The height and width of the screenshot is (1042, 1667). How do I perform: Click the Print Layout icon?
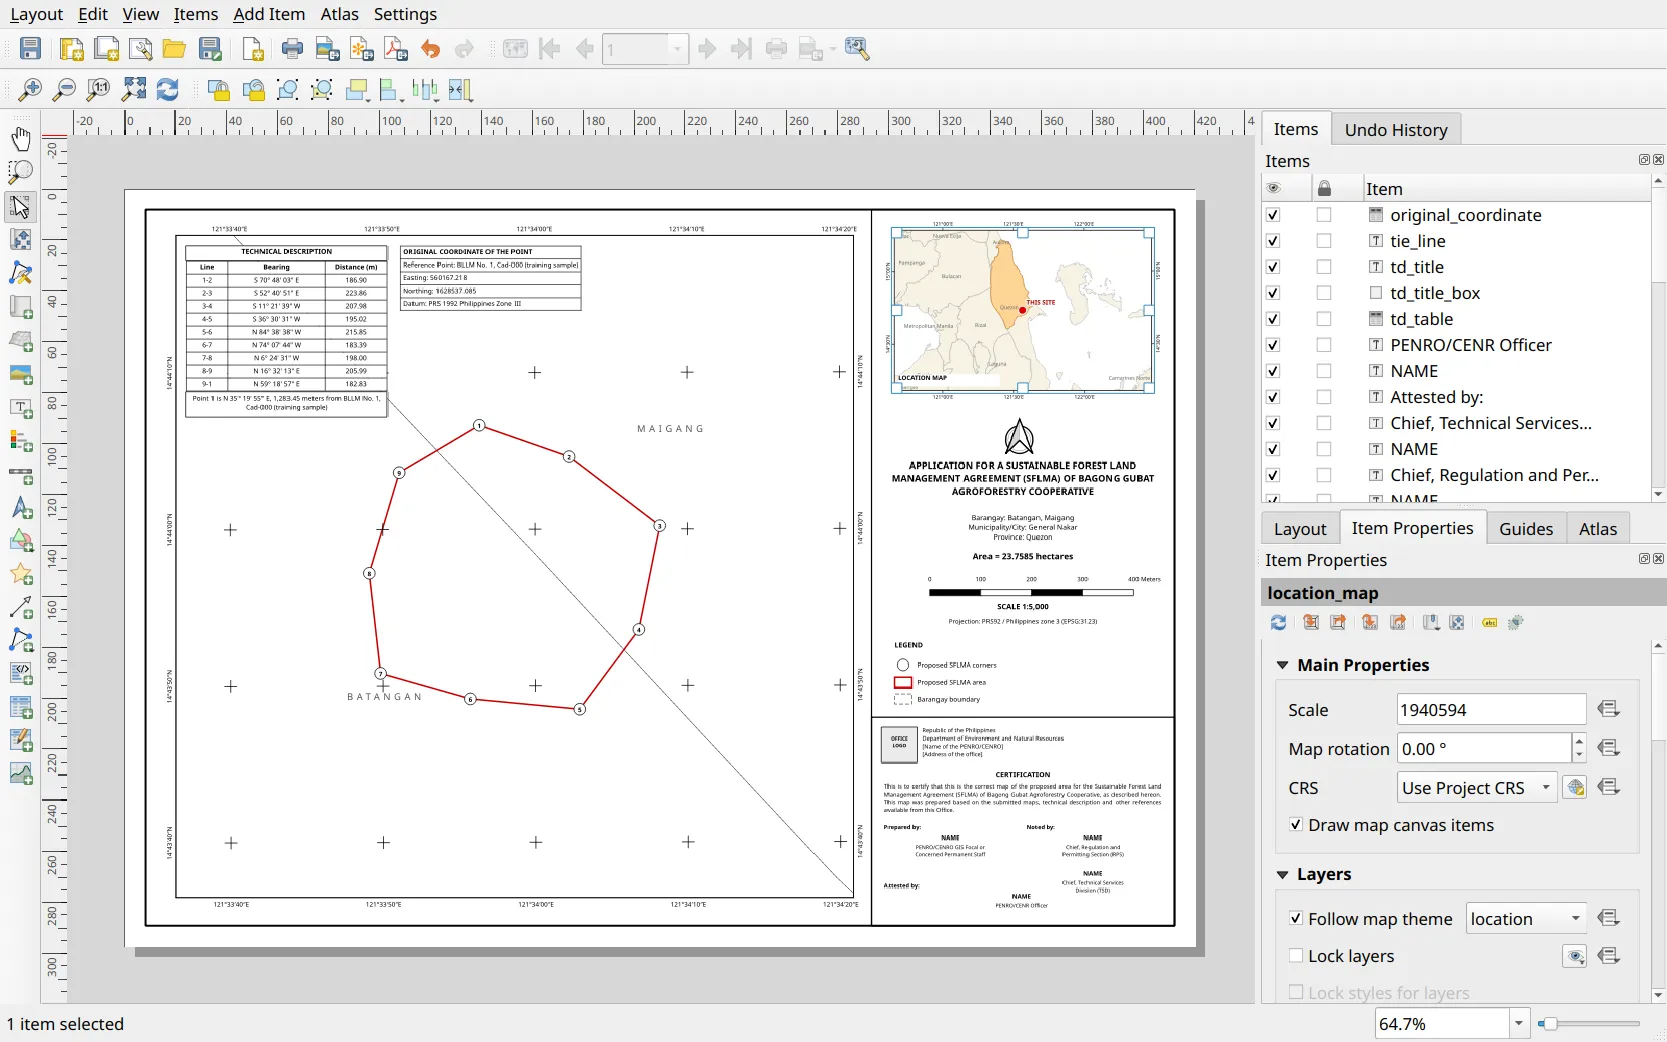click(292, 49)
